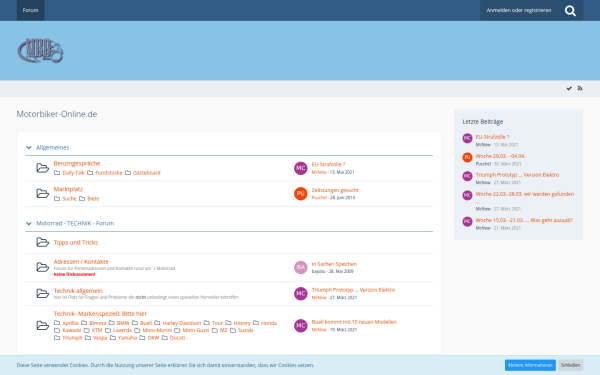Viewport: 600px width, 375px height.
Task: Open Buell kommt mit 10 neuen Modellen thread
Action: pyautogui.click(x=354, y=322)
